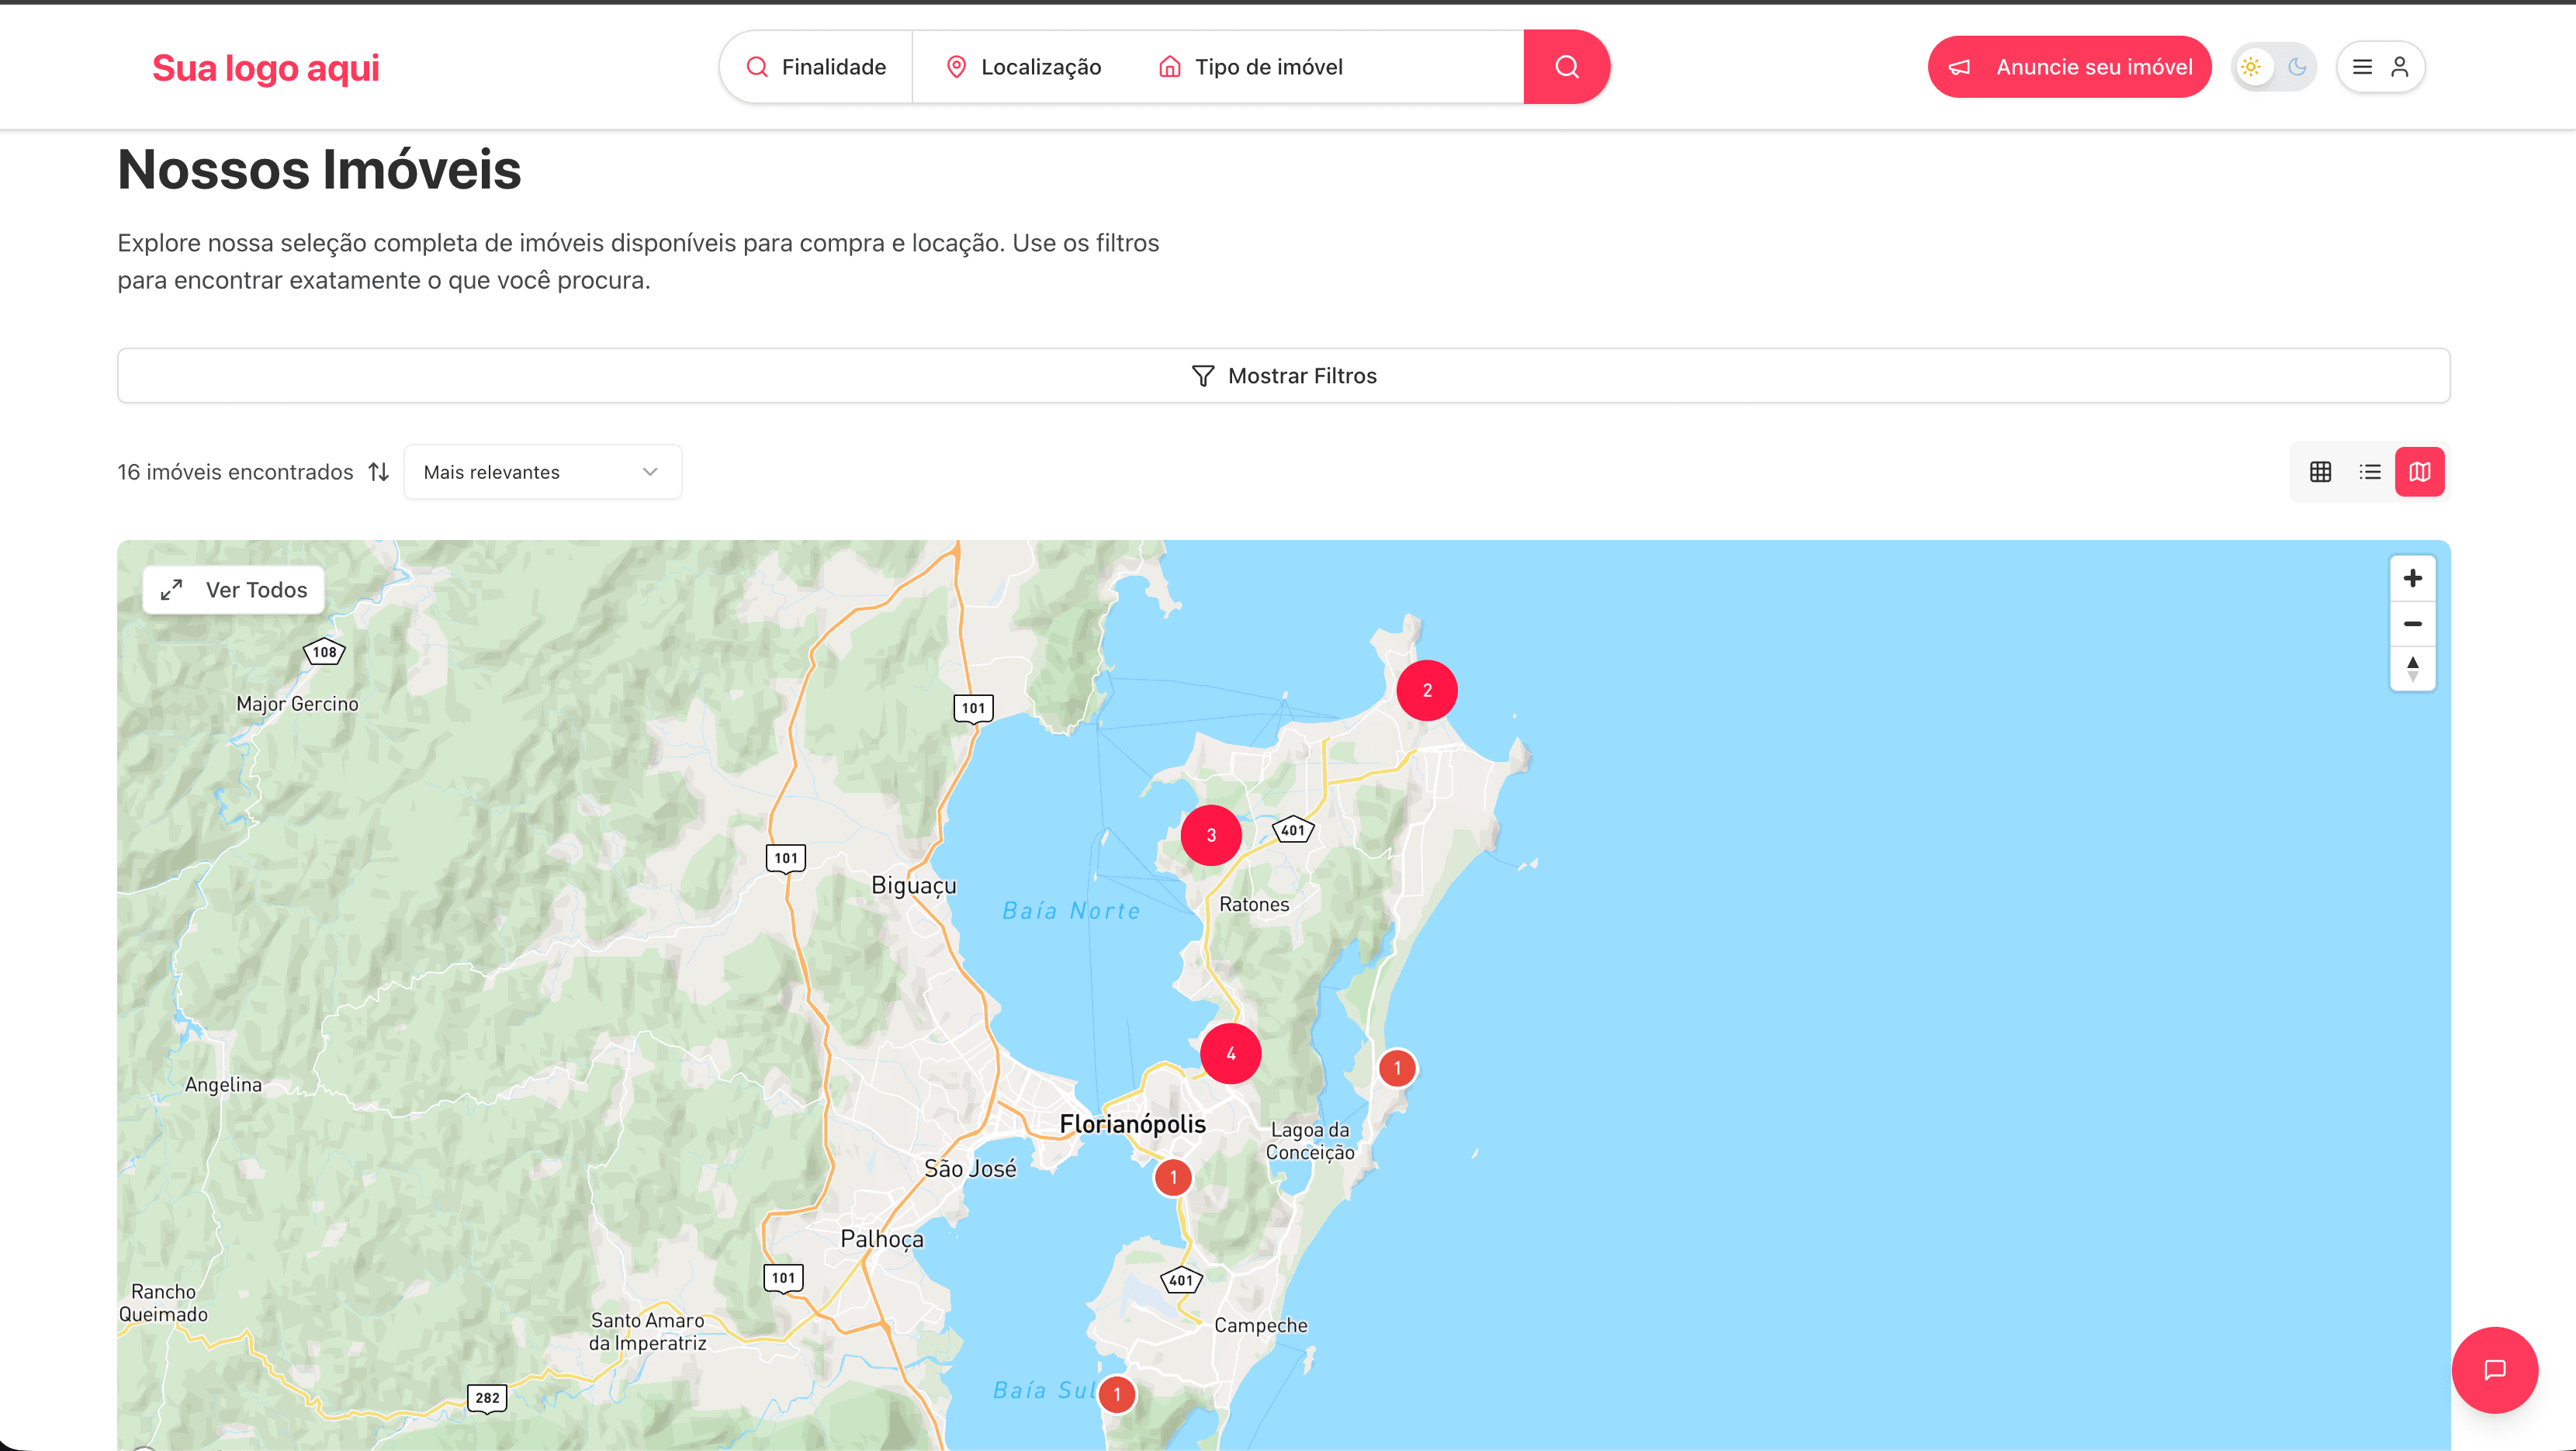Viewport: 2576px width, 1451px height.
Task: Enable dark mode with the moon toggle
Action: [x=2297, y=66]
